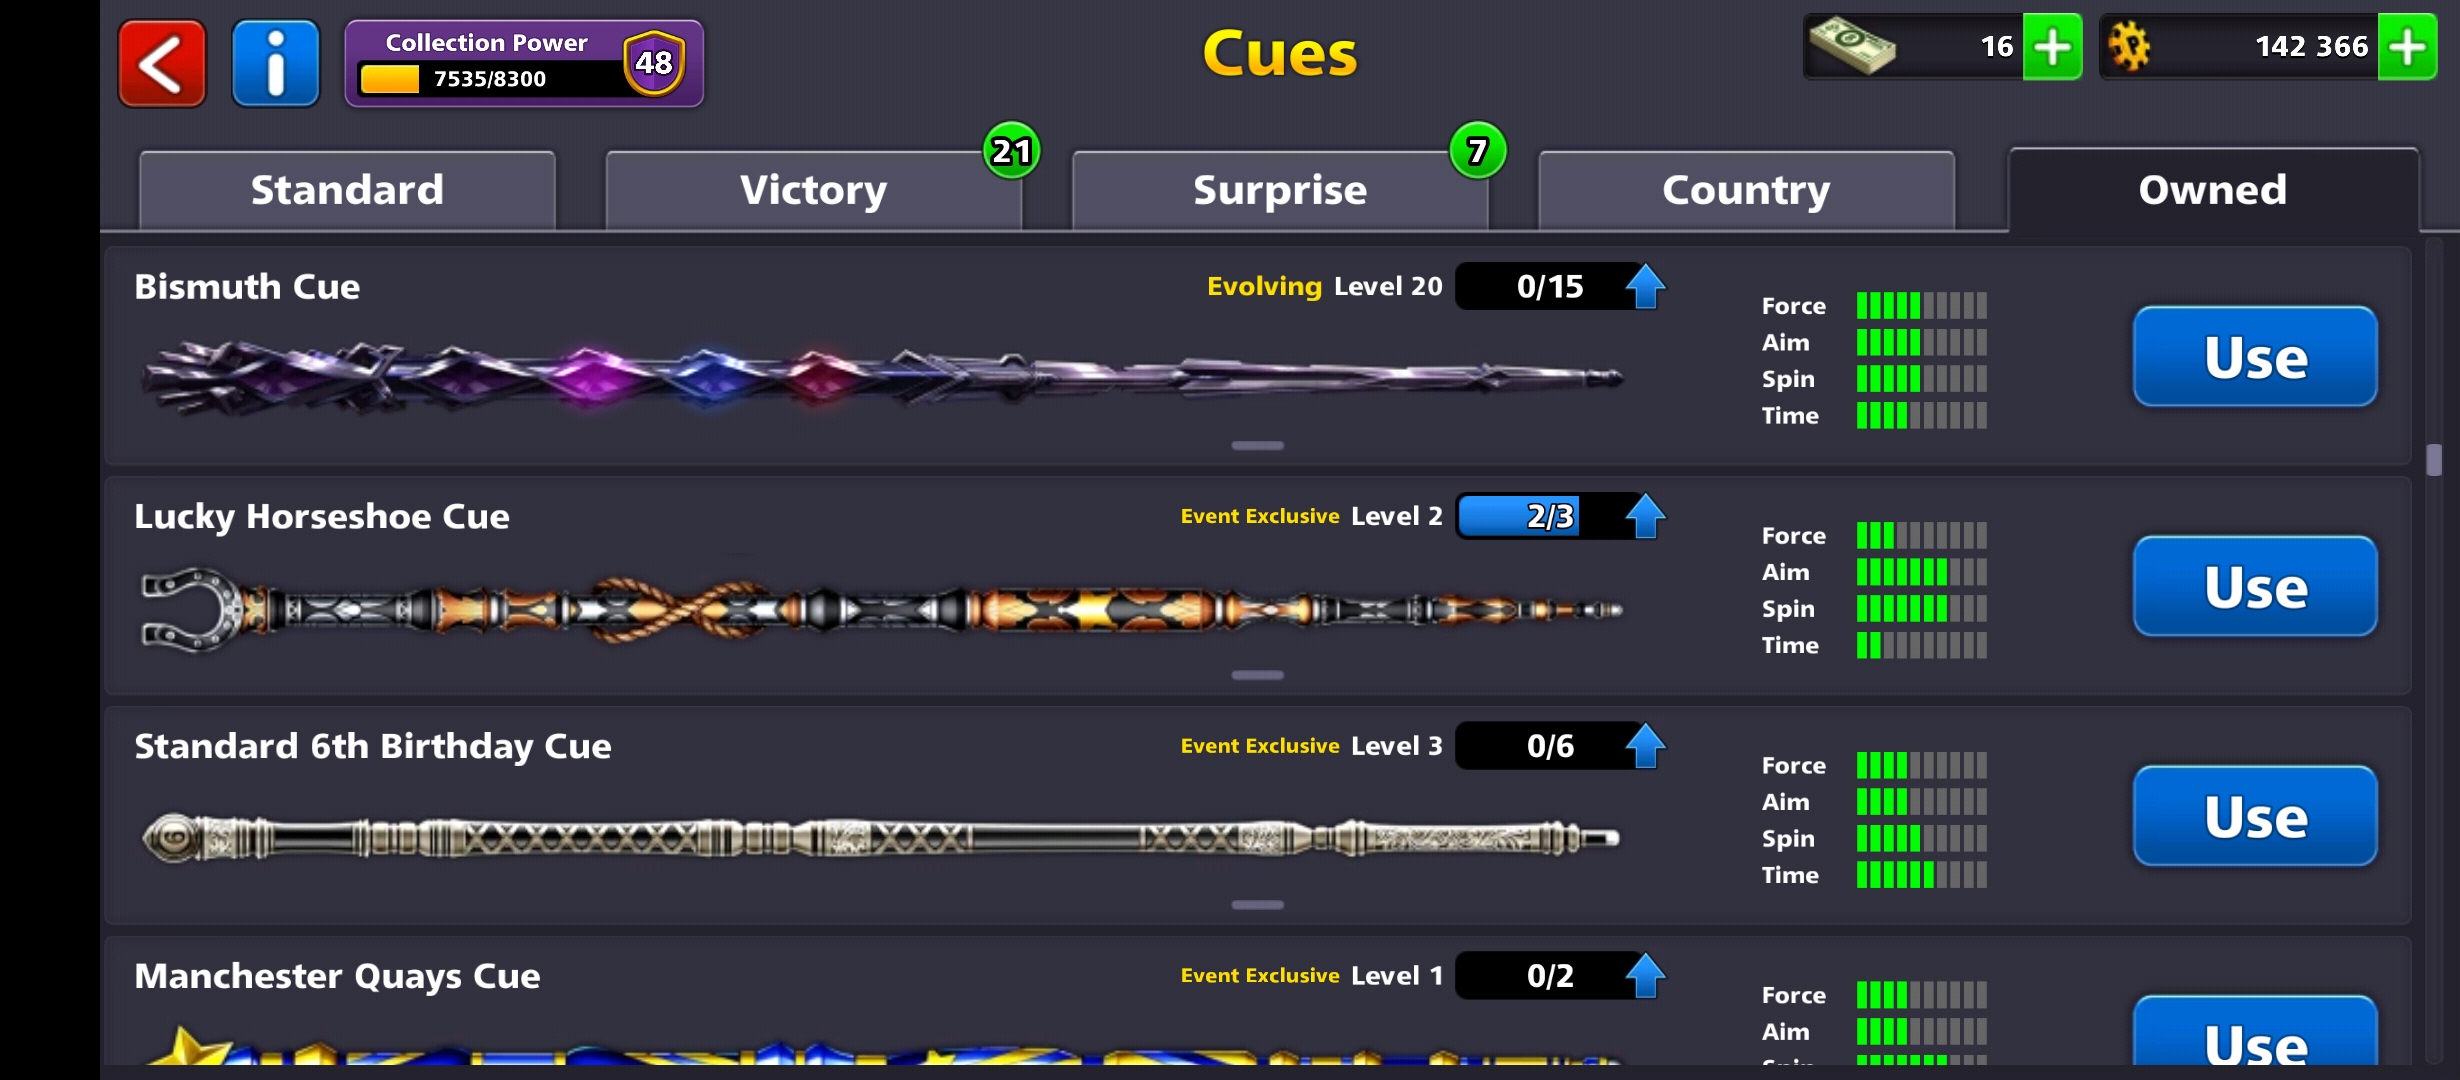Tap the red back arrow button
Viewport: 2460px width, 1080px height.
pyautogui.click(x=162, y=64)
